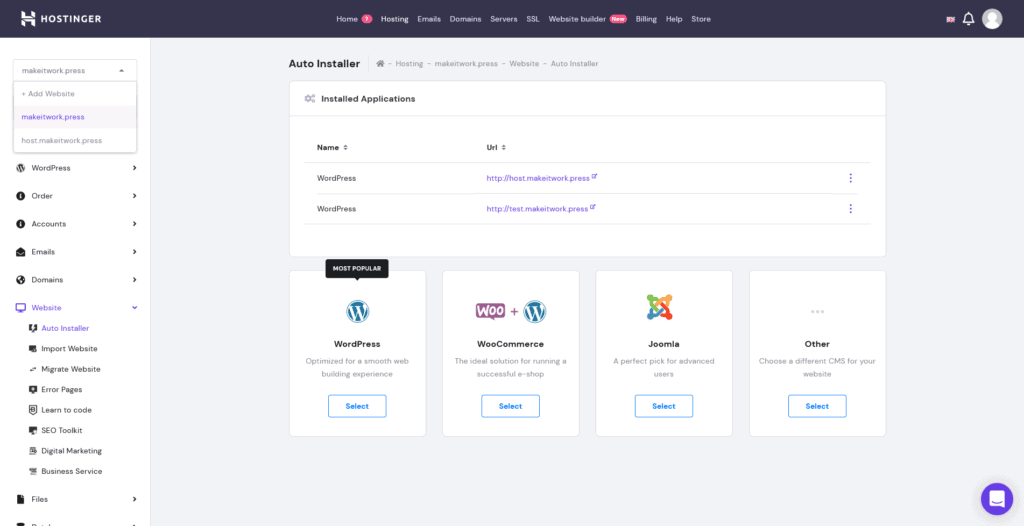This screenshot has width=1024, height=526.
Task: Open SEO Toolkit in sidebar
Action: 61,430
